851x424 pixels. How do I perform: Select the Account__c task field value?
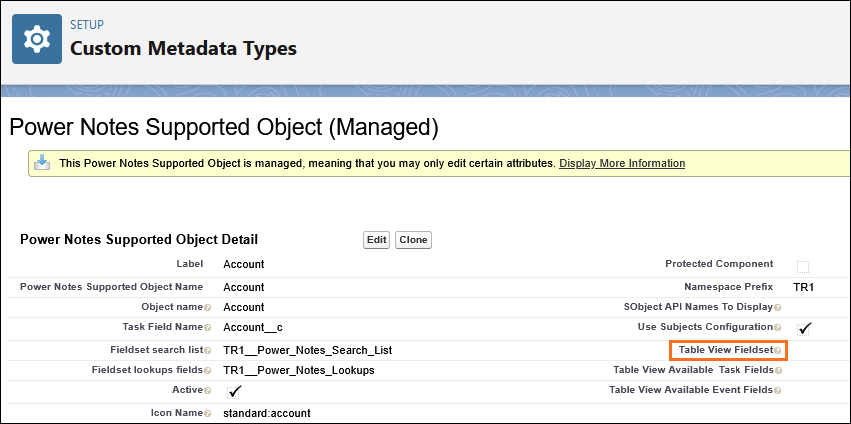(x=253, y=327)
